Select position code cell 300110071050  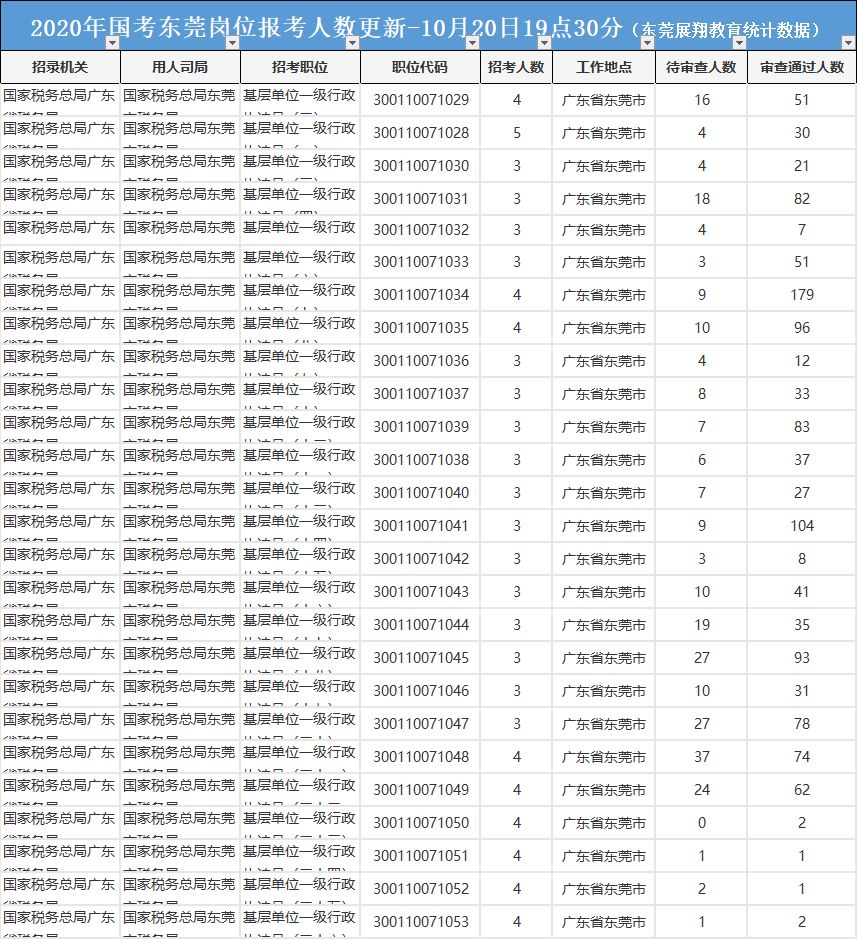click(420, 822)
